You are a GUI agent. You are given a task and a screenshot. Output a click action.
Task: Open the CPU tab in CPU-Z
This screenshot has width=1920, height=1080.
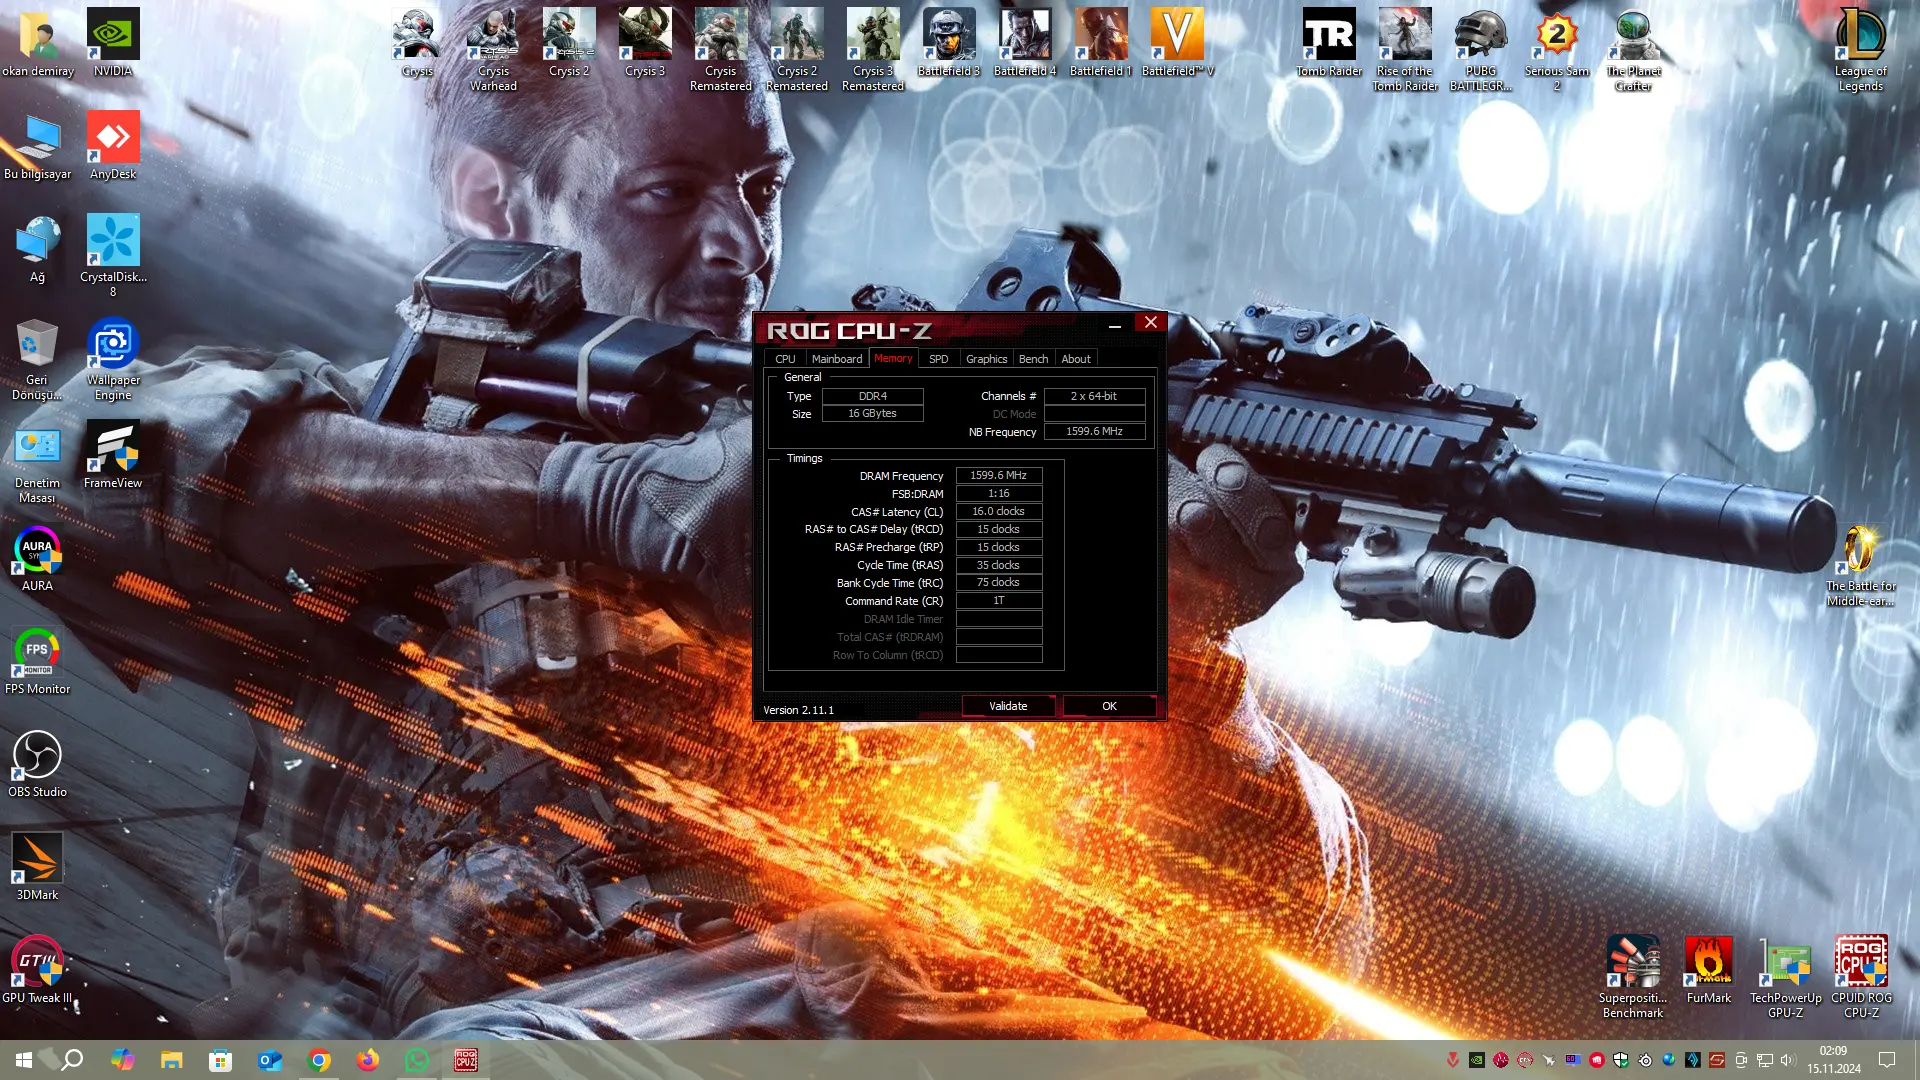(785, 359)
